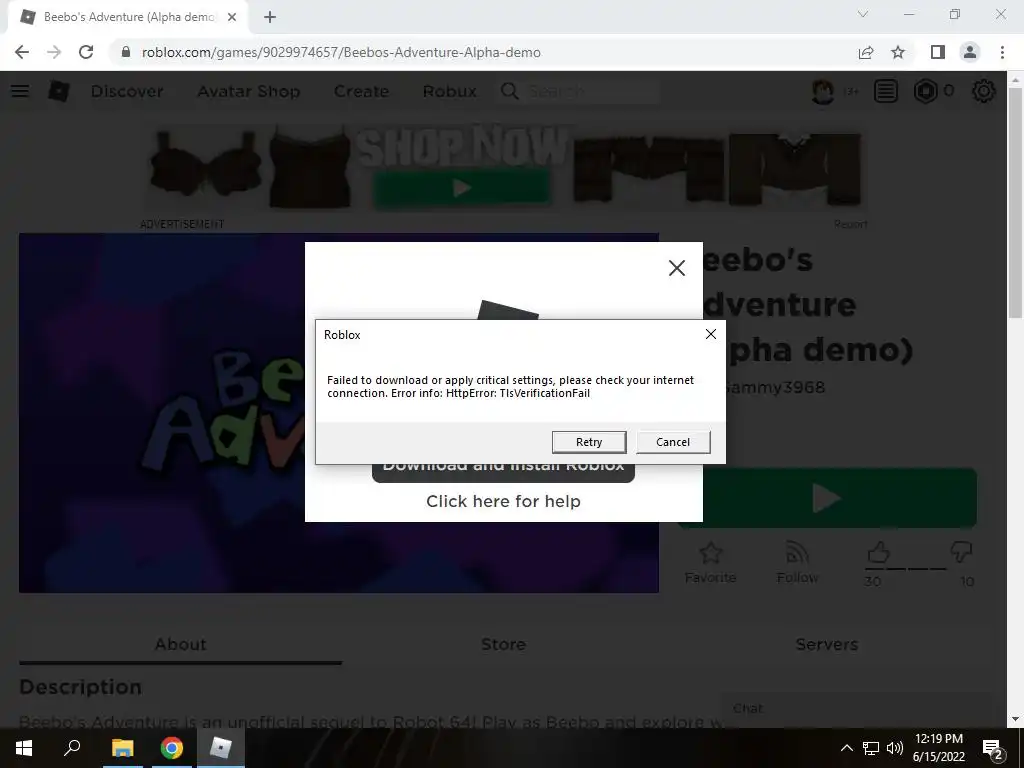
Task: Open the Robux page
Action: pyautogui.click(x=449, y=91)
